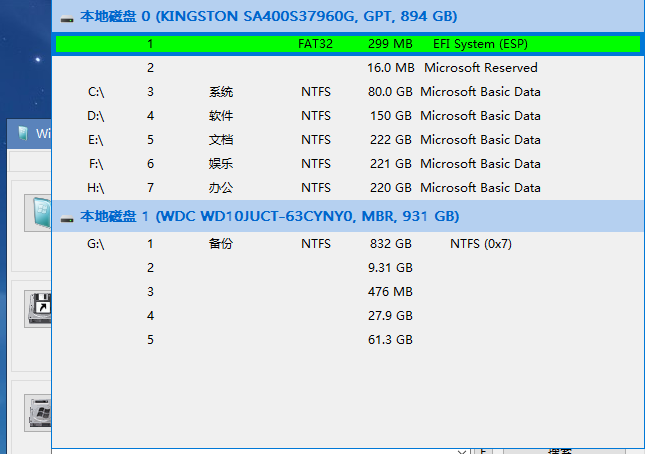
Task: Select the 476 MB partition on disk 1
Action: point(348,292)
